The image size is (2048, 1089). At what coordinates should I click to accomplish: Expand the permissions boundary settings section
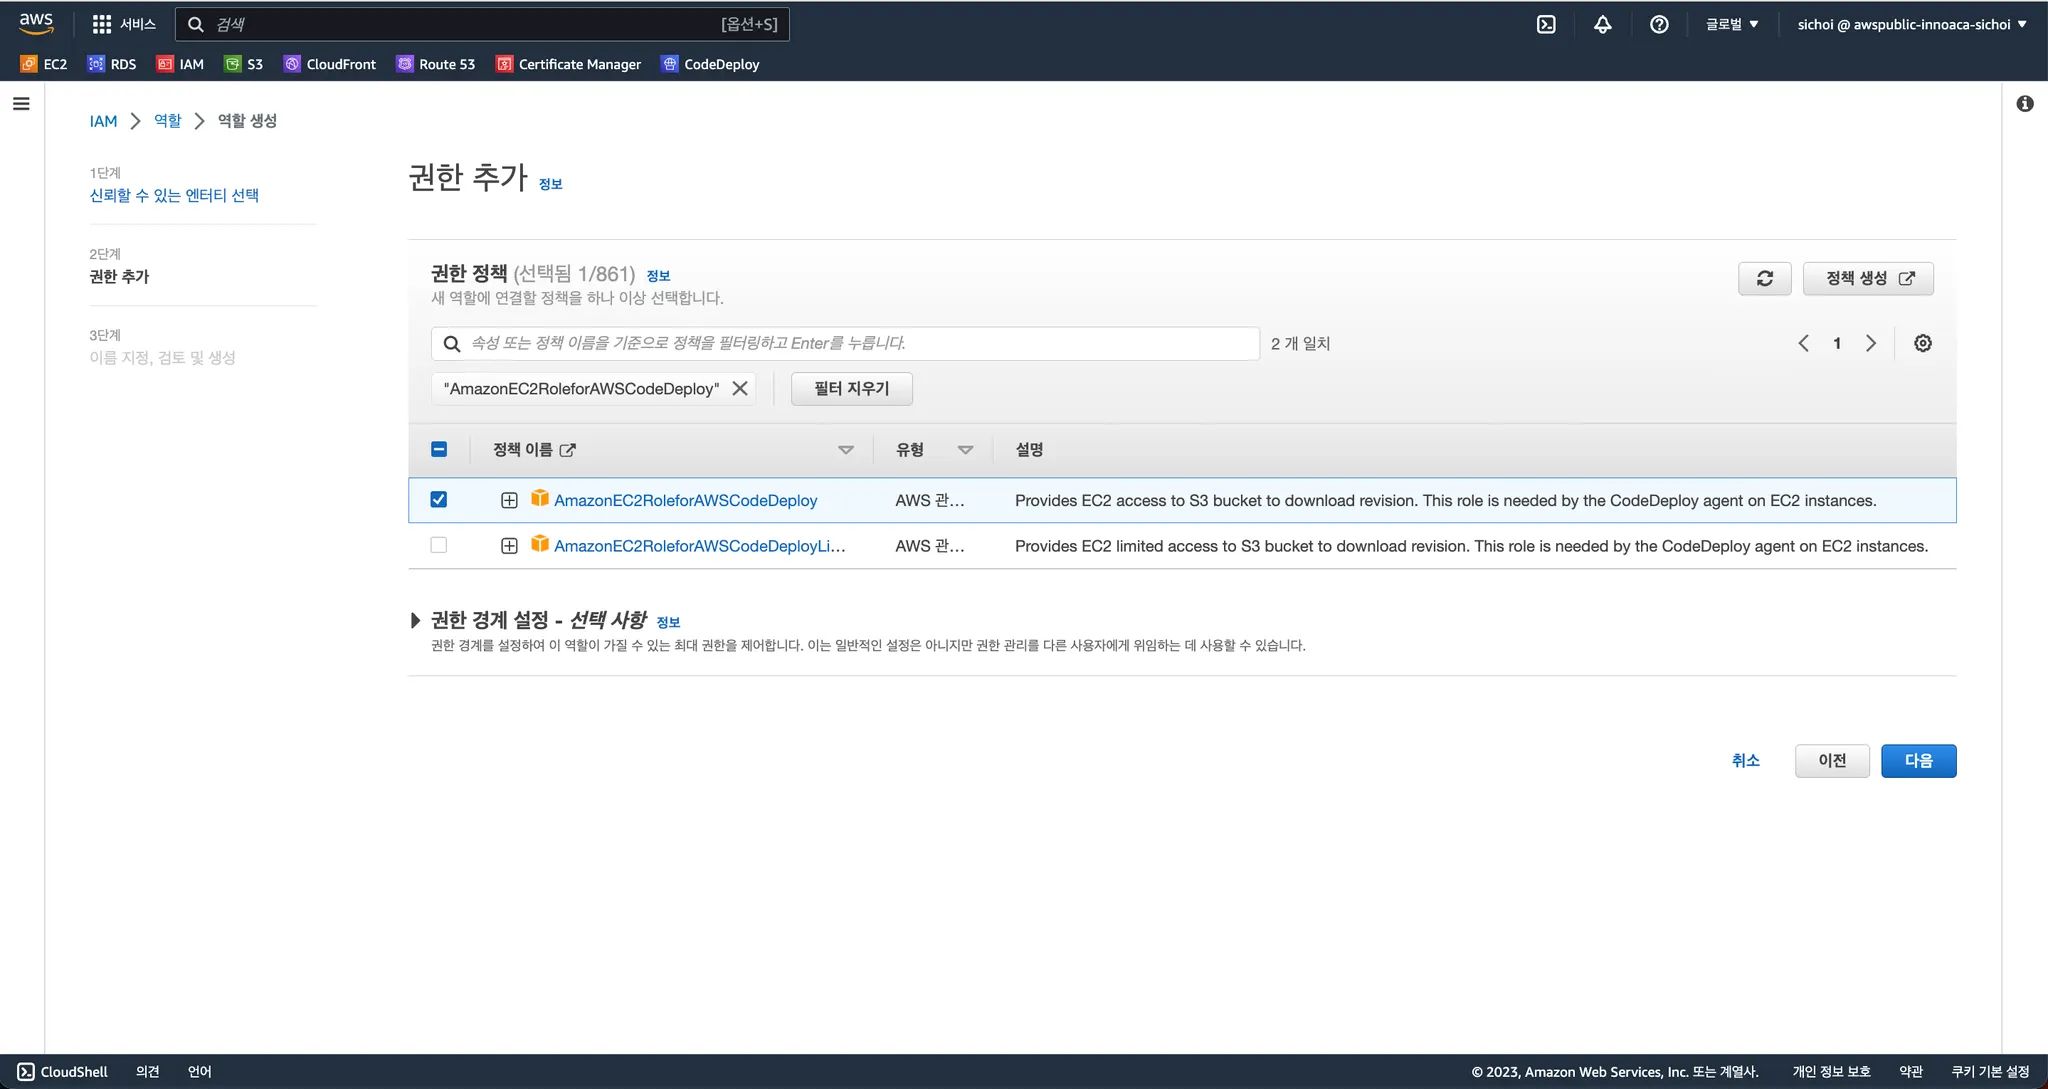coord(415,620)
